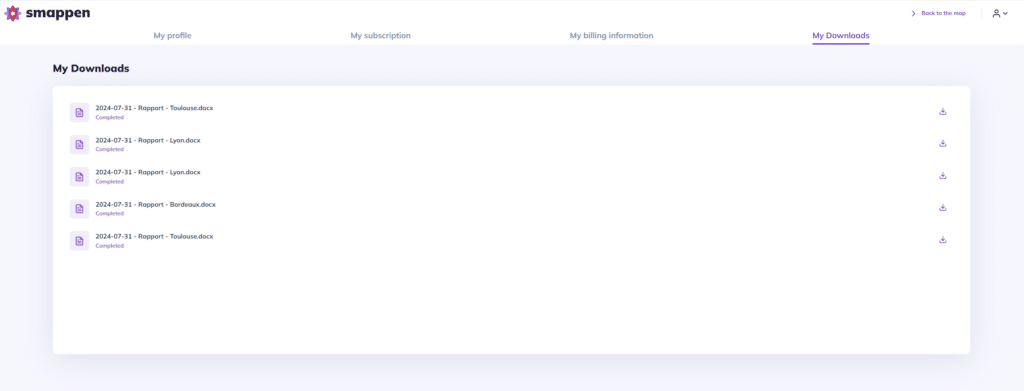
Task: Download the last Toulouse report
Action: pyautogui.click(x=942, y=240)
